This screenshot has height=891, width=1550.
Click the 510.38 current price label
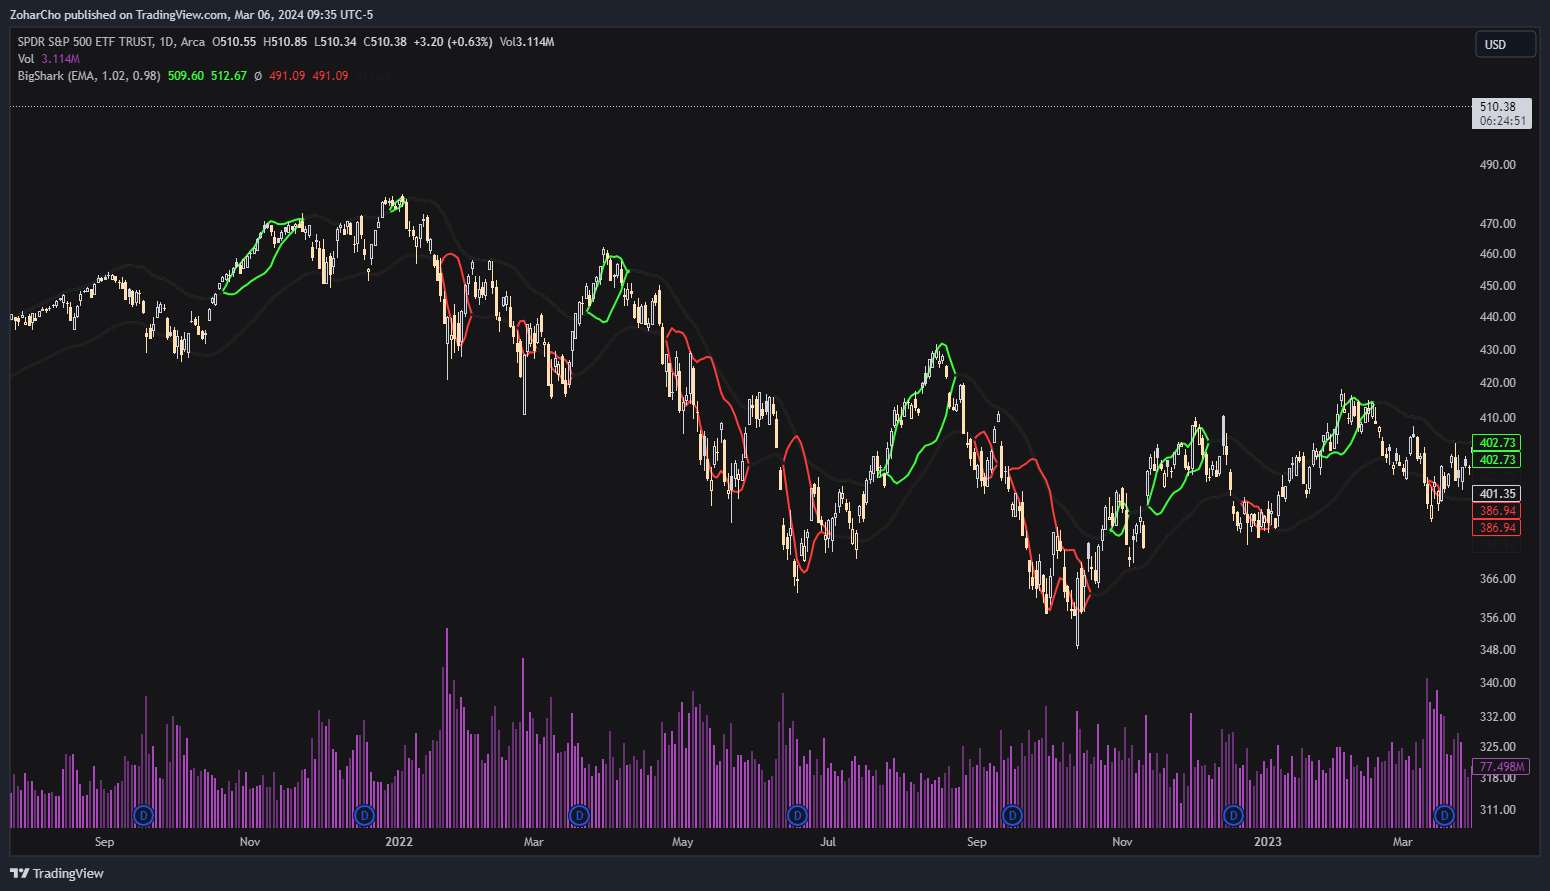tap(1498, 107)
